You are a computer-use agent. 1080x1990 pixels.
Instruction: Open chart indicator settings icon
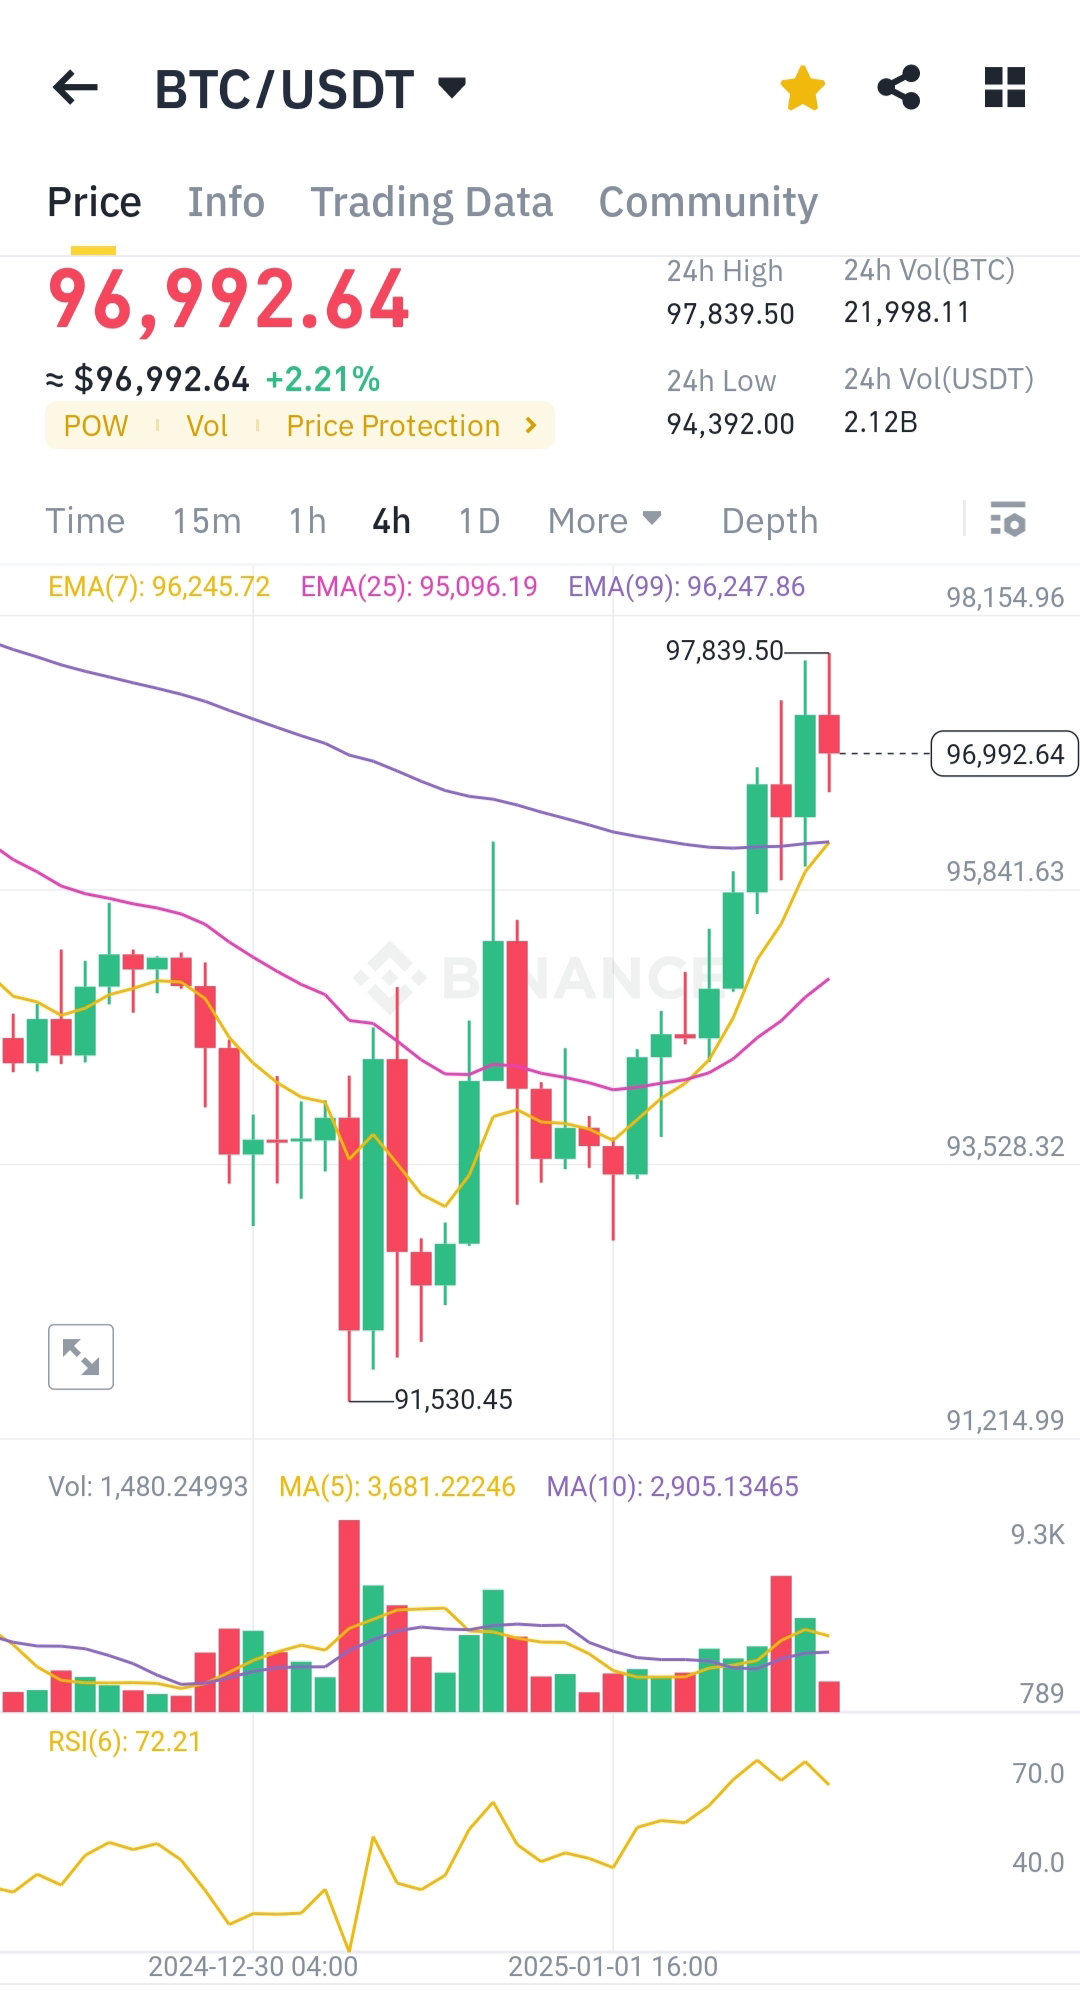[1008, 520]
